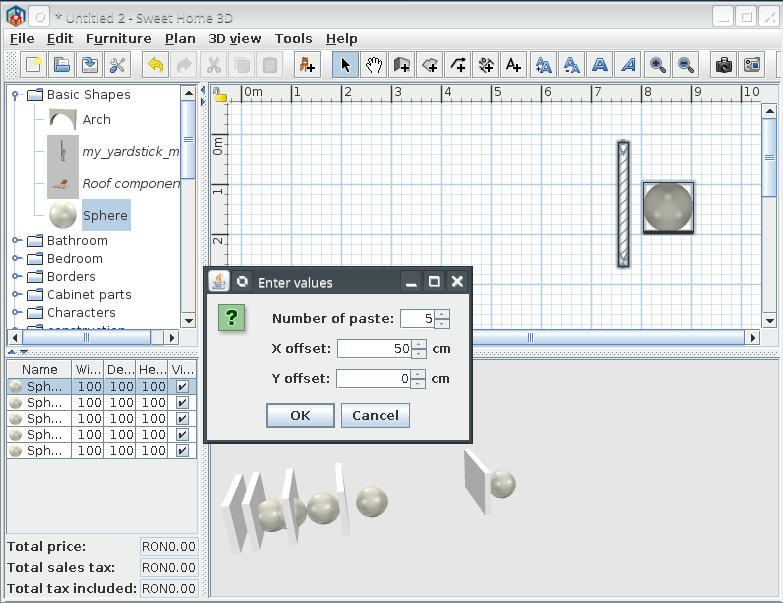Open the File menu
This screenshot has height=603, width=783.
point(22,39)
